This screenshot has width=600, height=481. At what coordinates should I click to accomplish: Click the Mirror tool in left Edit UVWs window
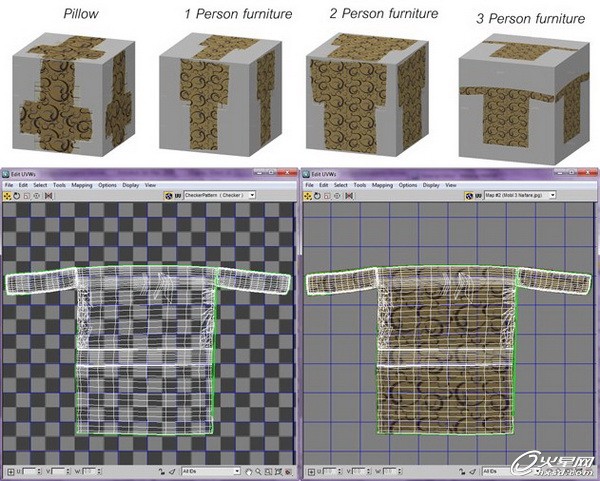(x=49, y=196)
